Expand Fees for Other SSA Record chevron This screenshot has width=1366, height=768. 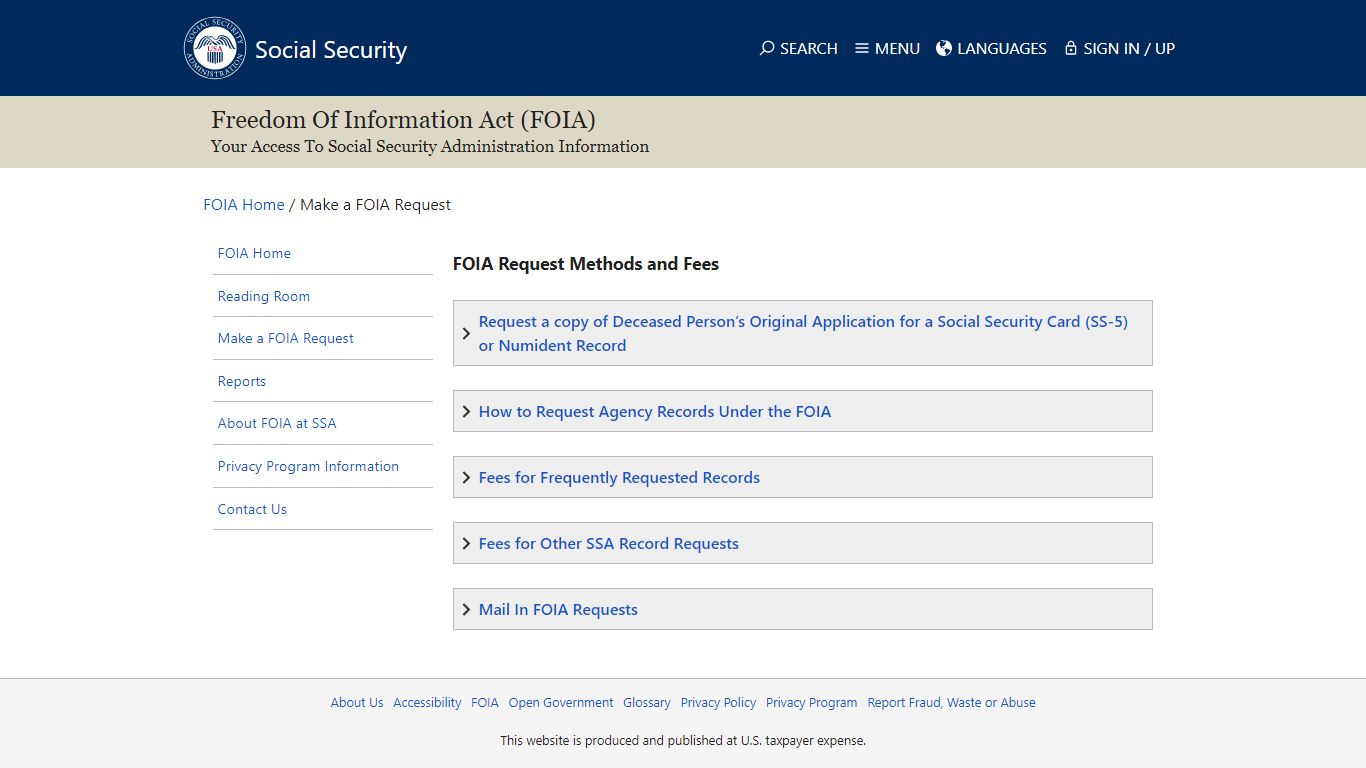[466, 543]
